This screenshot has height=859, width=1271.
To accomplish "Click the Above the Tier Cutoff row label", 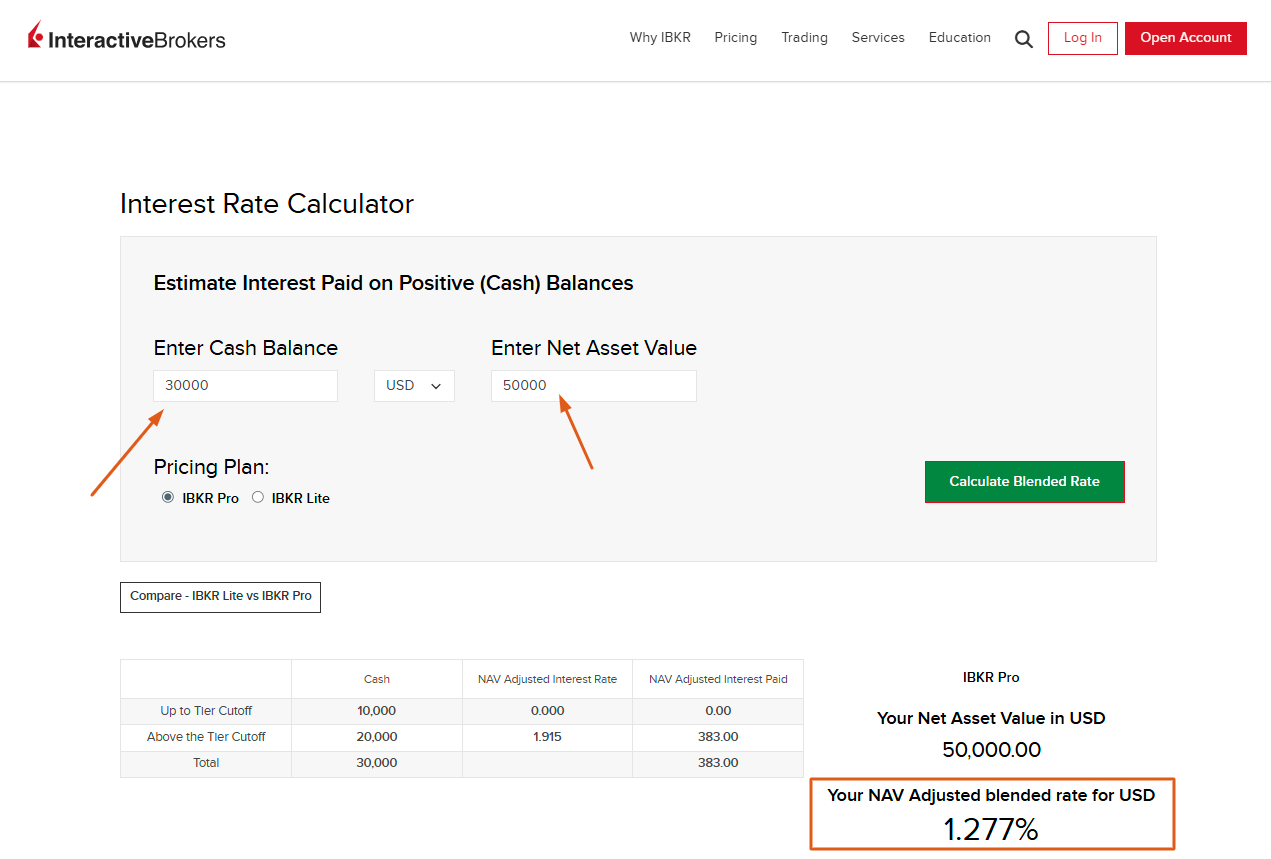I will 206,737.
